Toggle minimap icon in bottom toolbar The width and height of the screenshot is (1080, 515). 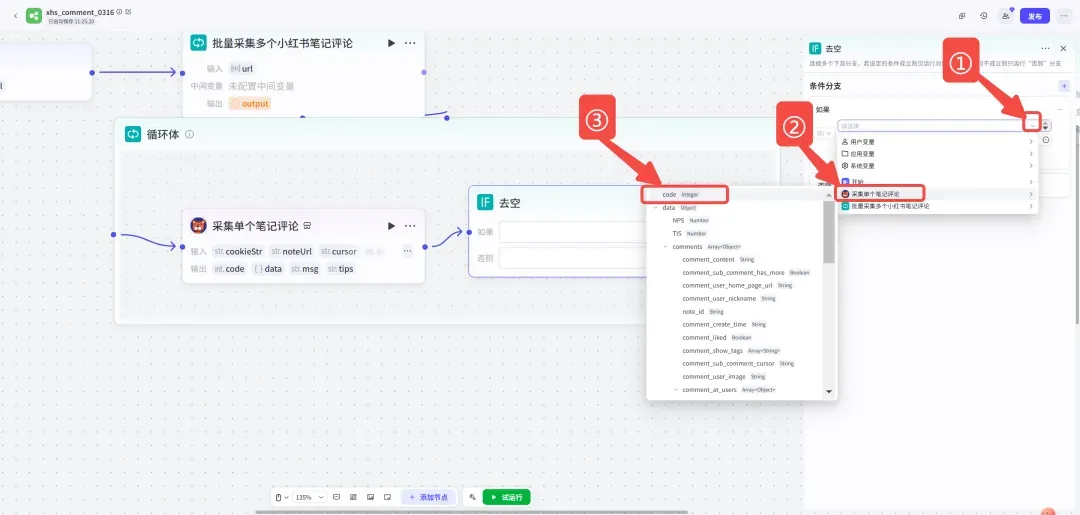387,497
